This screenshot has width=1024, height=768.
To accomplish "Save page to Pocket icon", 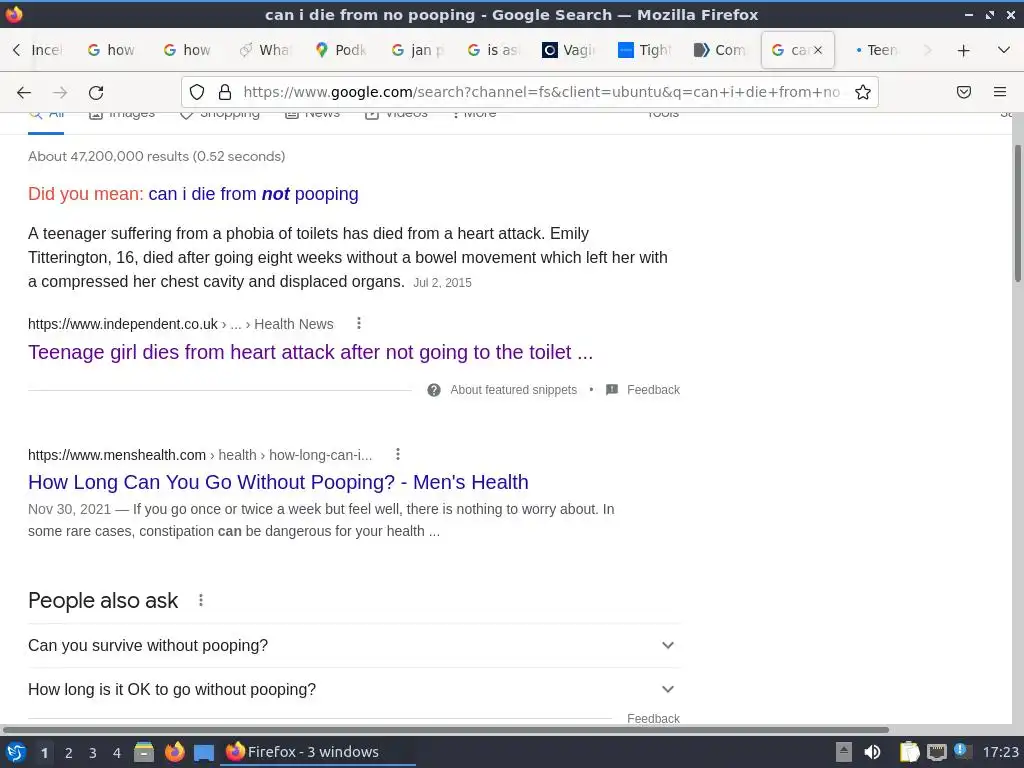I will click(x=964, y=92).
